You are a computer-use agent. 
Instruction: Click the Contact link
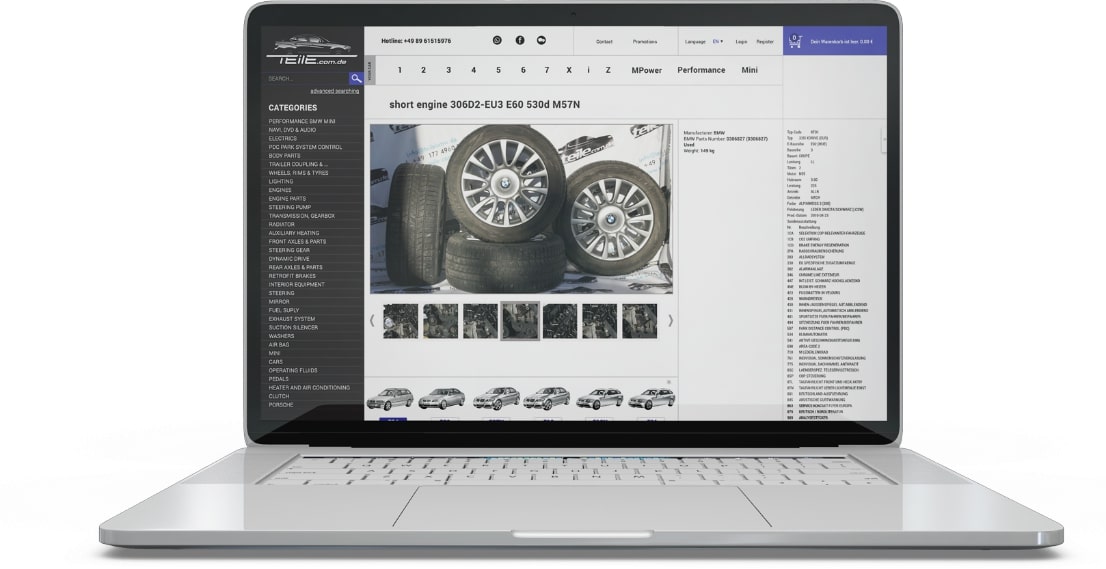point(604,42)
